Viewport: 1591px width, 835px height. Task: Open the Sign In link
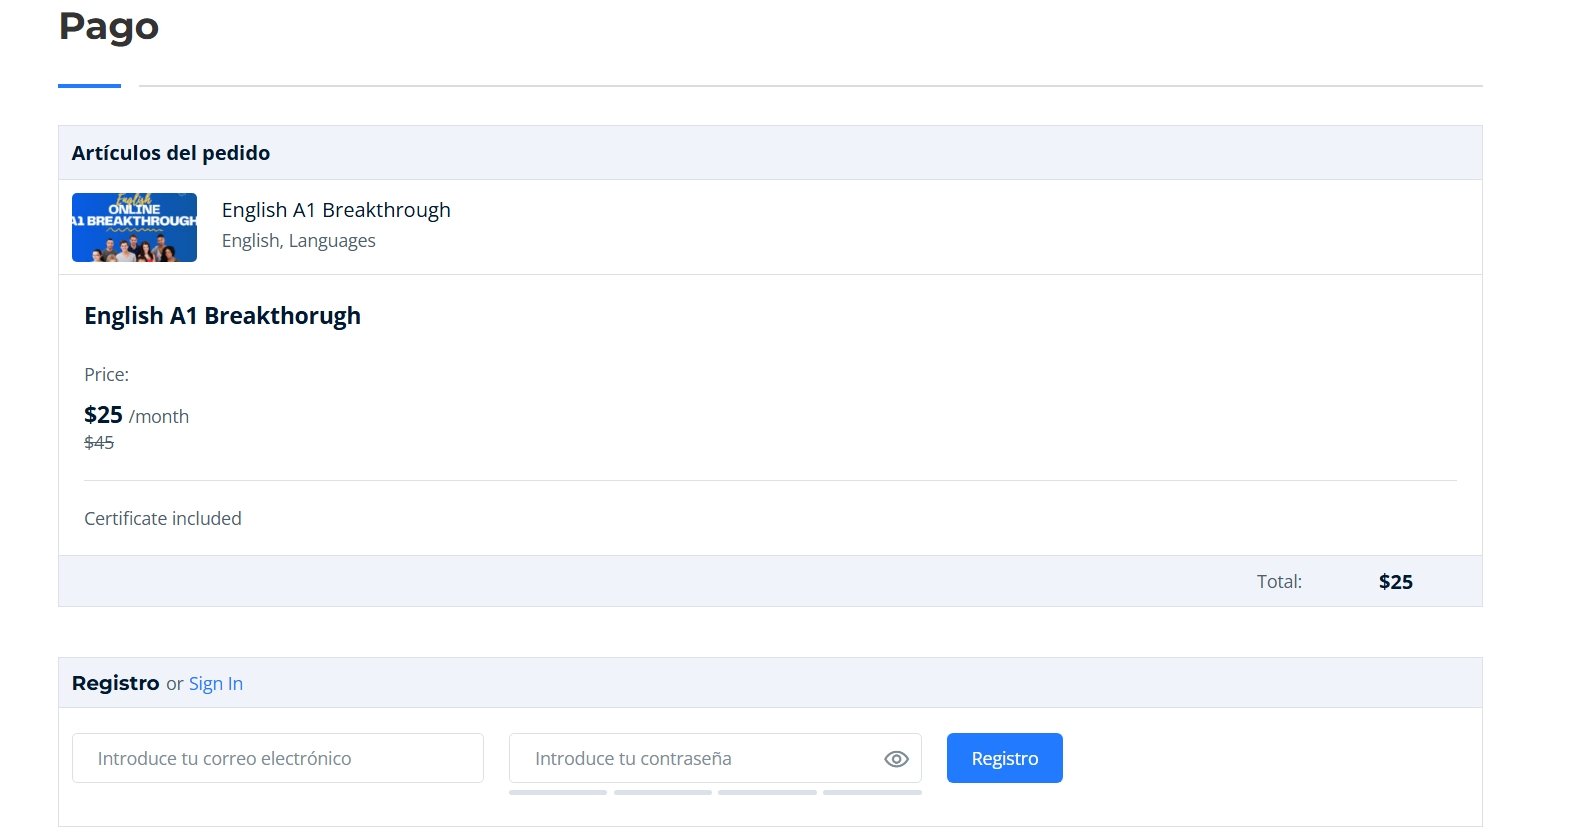pos(216,684)
